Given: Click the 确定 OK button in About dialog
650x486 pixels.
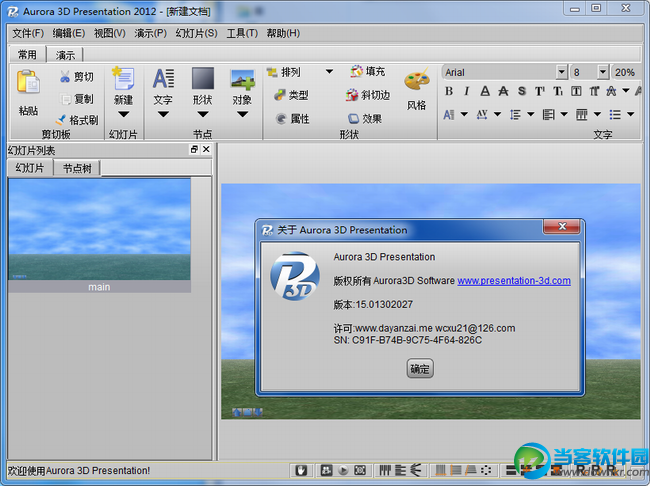Looking at the screenshot, I should pyautogui.click(x=420, y=369).
